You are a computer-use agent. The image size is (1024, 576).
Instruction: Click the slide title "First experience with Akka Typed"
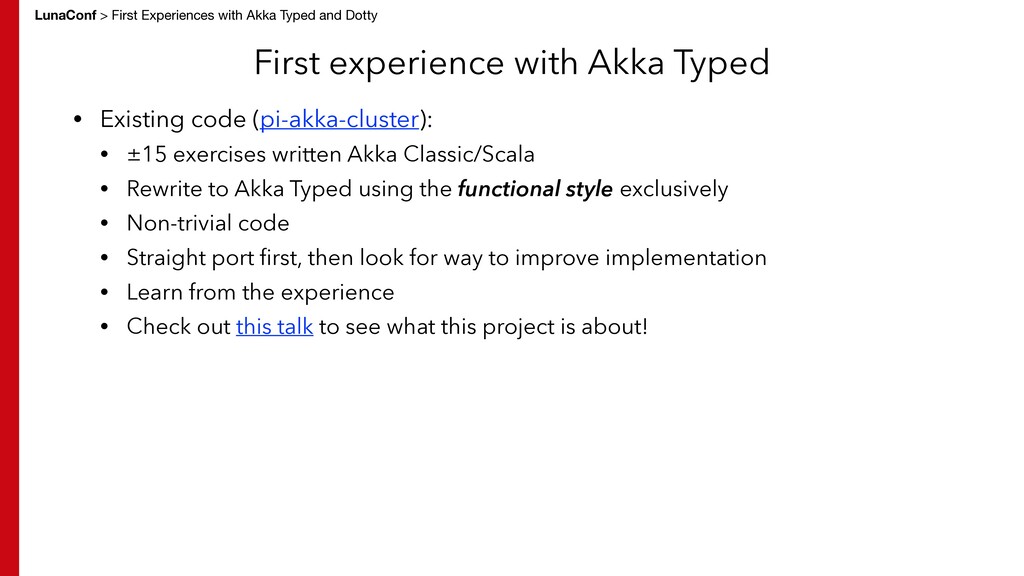pyautogui.click(x=511, y=63)
